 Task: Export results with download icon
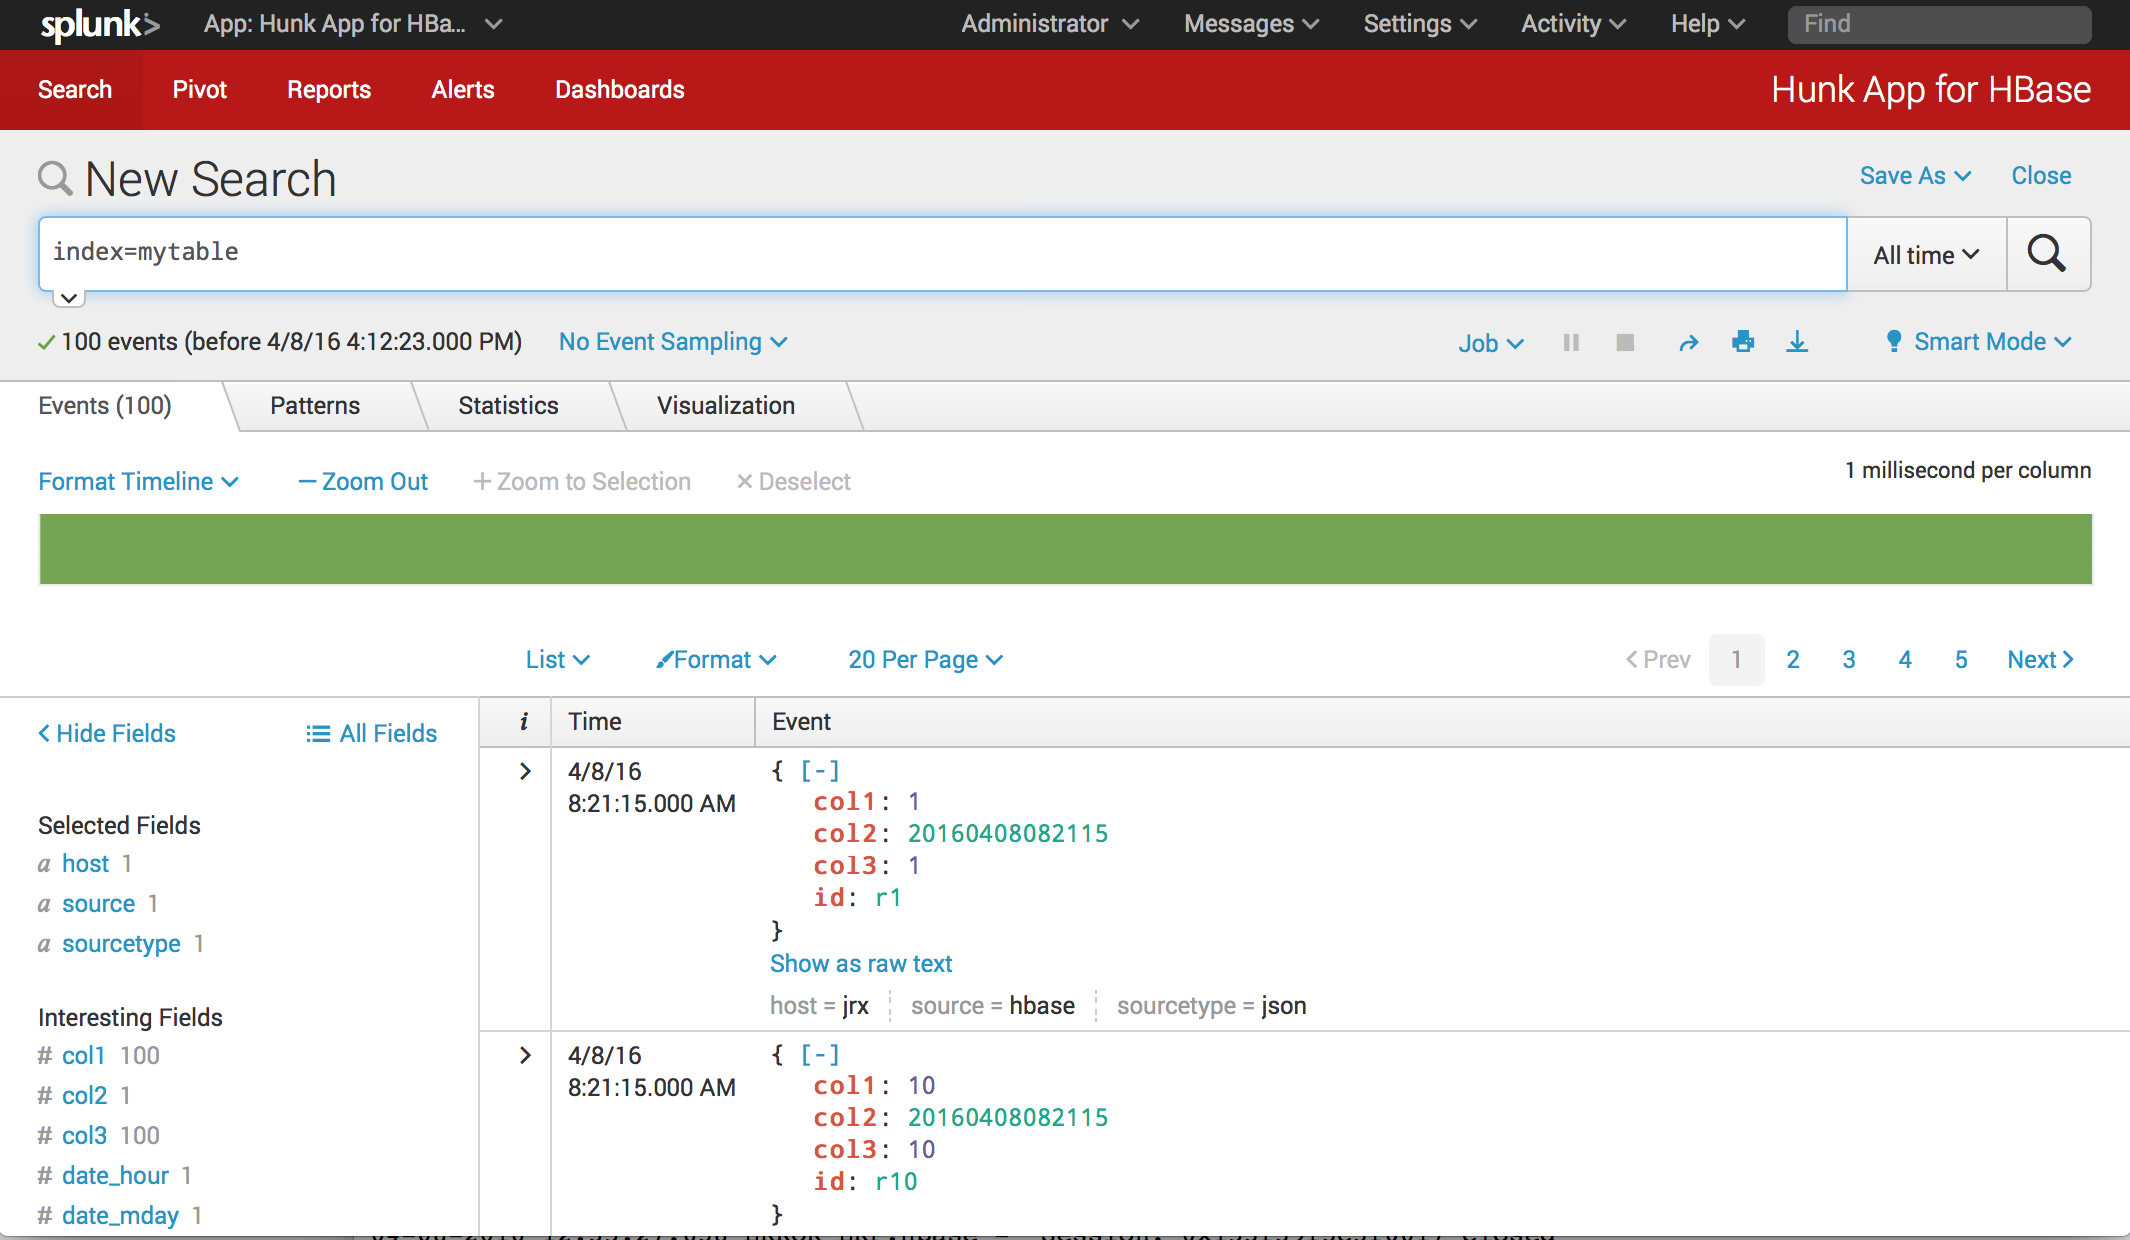(x=1797, y=342)
